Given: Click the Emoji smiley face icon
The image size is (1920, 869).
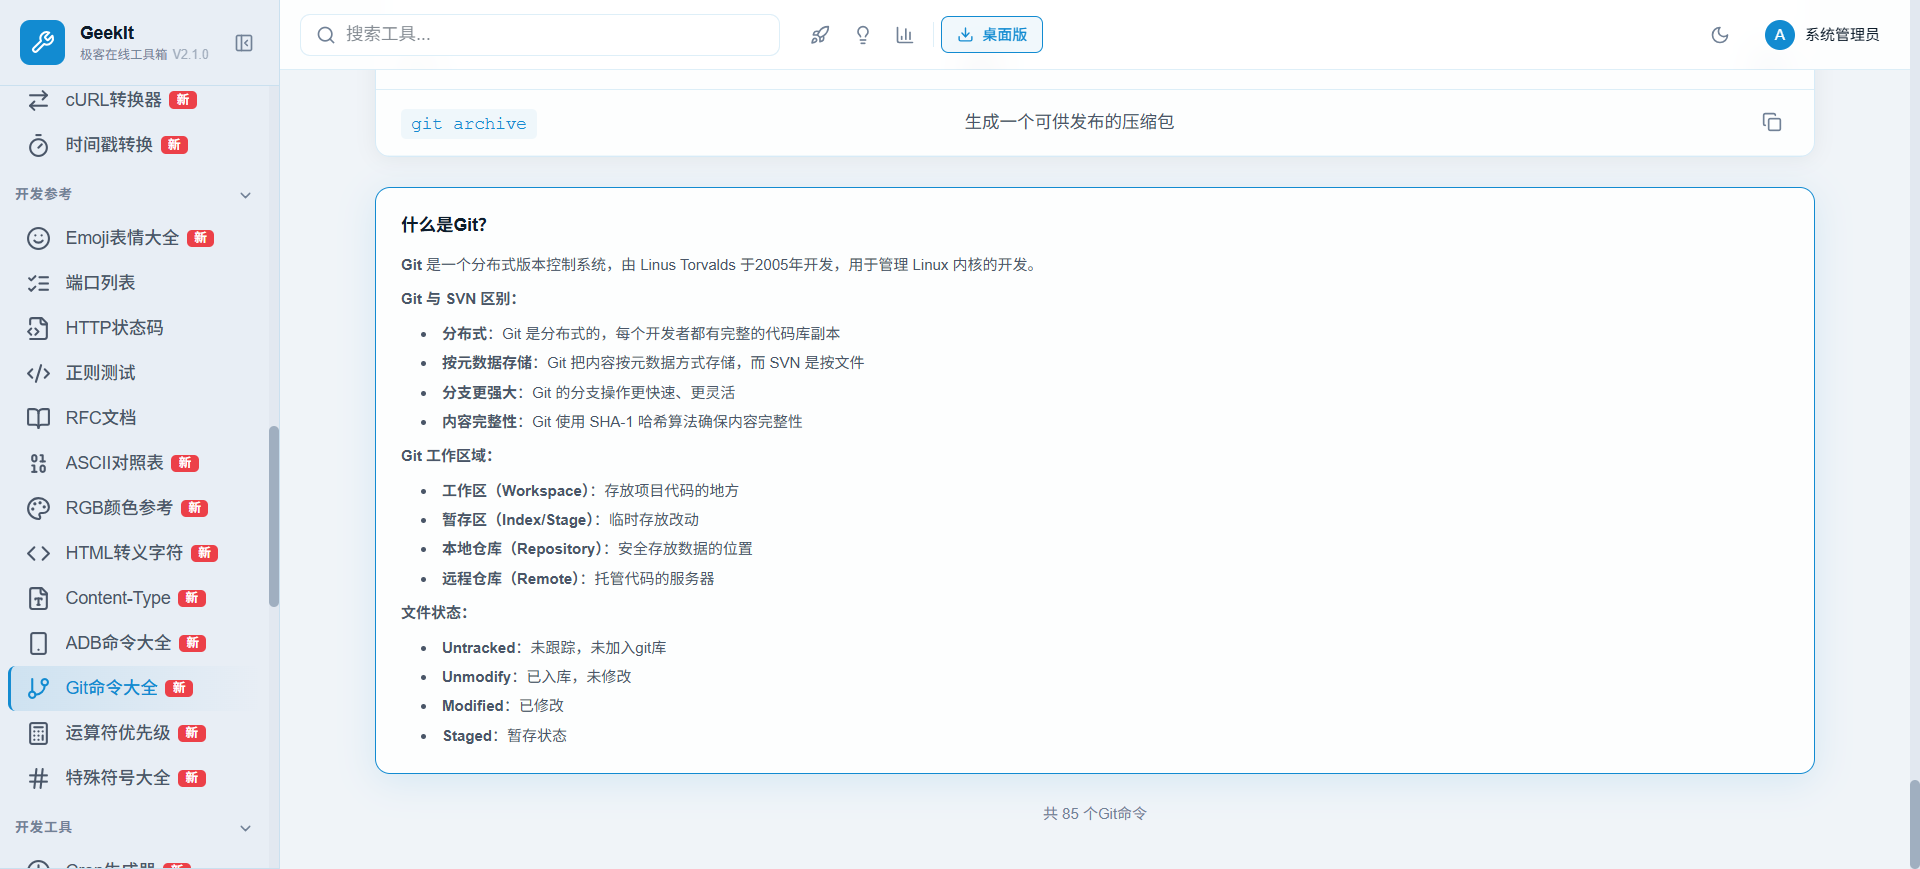Looking at the screenshot, I should point(38,238).
